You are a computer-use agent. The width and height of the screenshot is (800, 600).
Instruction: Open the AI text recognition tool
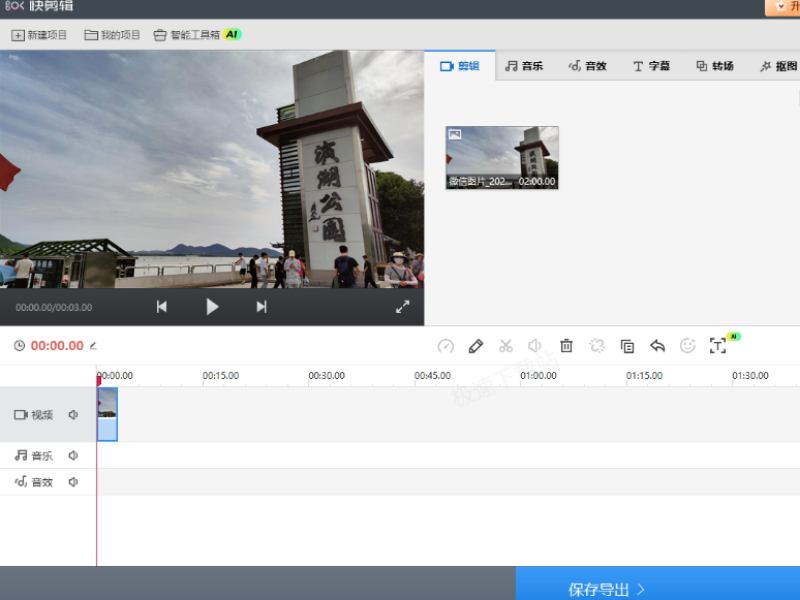pyautogui.click(x=718, y=345)
